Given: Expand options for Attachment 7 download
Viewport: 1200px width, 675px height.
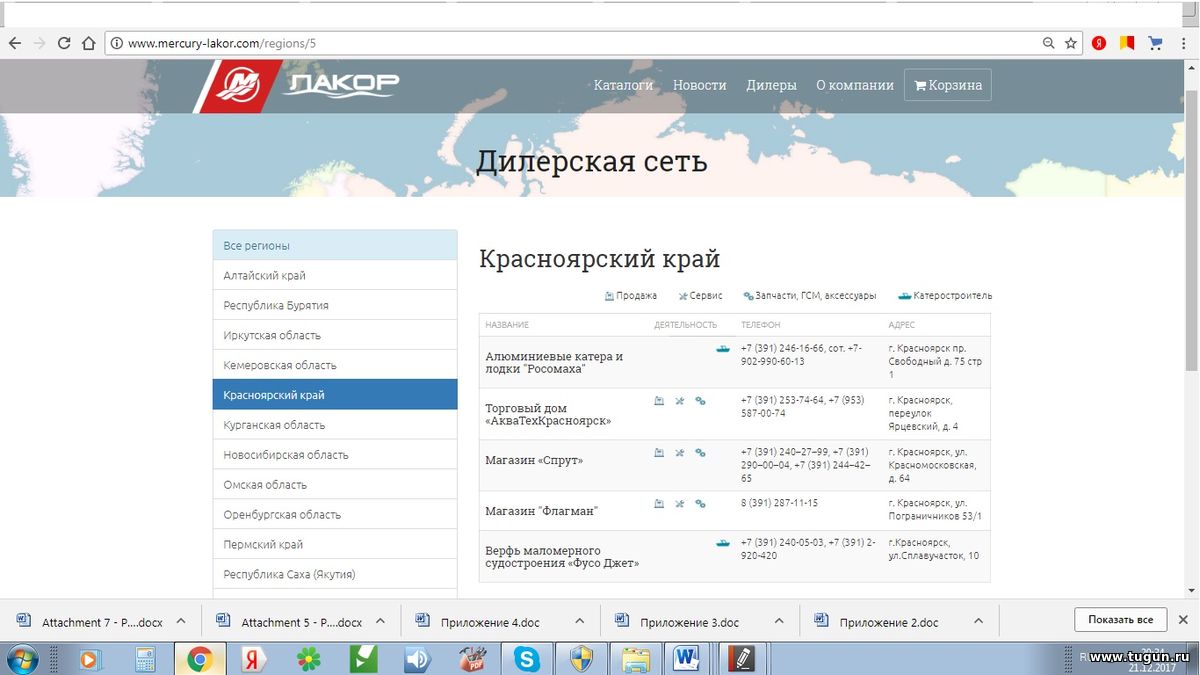Looking at the screenshot, I should click(x=181, y=621).
